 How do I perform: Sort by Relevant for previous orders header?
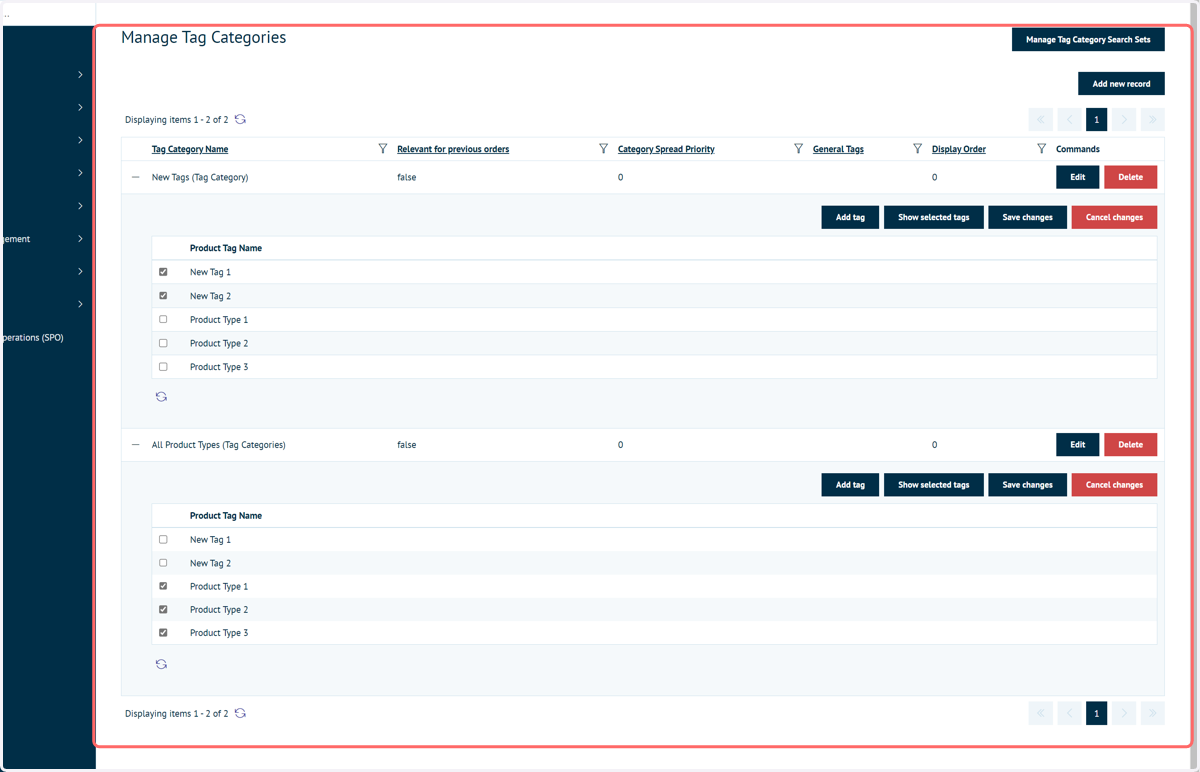point(453,149)
